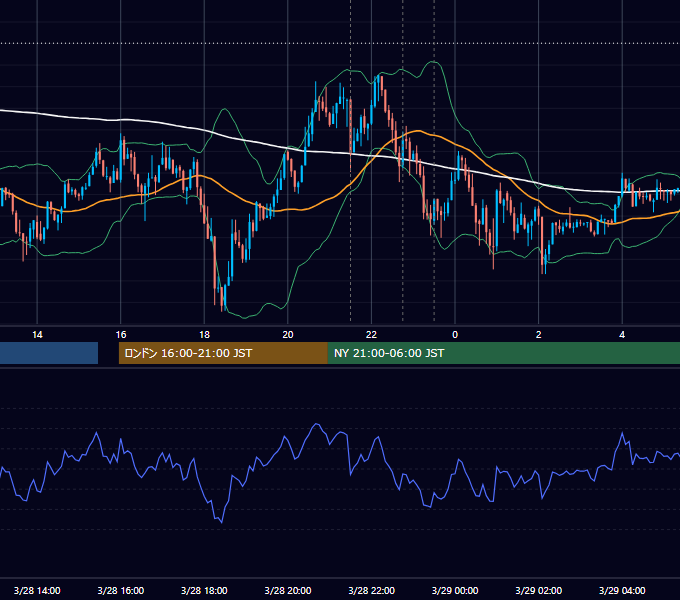Click the '3/28 14:00' date label
This screenshot has height=600, width=680.
point(37,590)
